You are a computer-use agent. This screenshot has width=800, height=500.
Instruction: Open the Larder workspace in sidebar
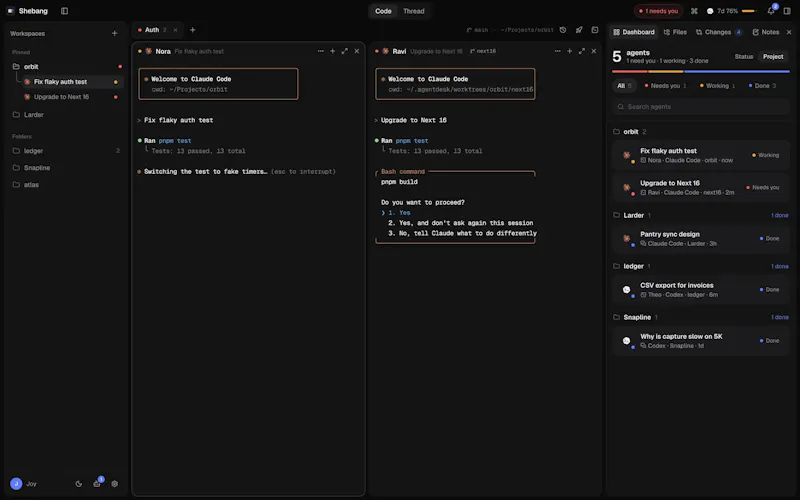pos(66,115)
